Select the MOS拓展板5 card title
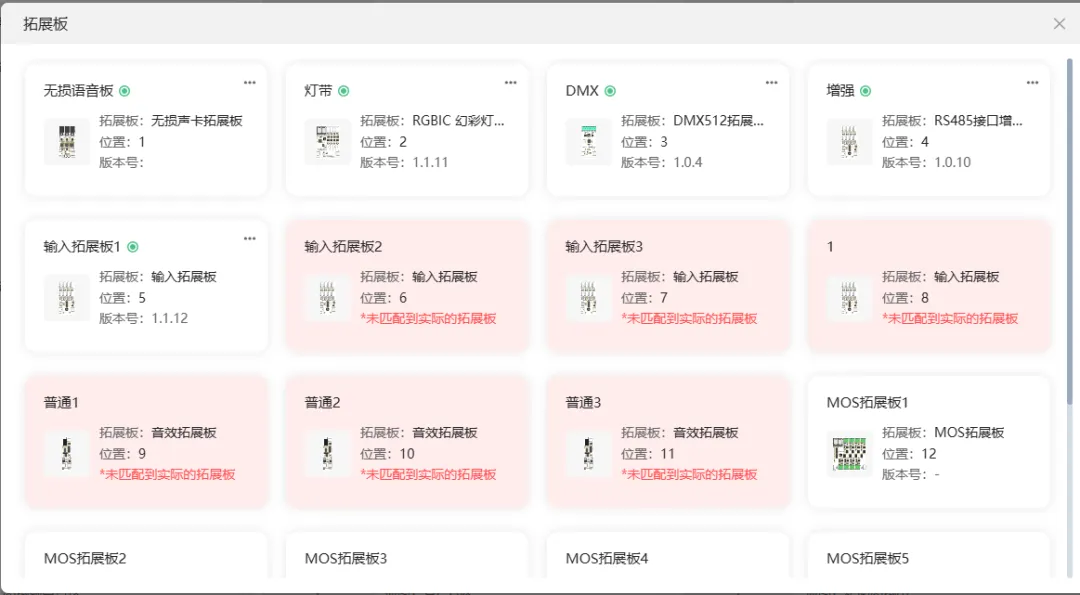The image size is (1080, 595). [x=868, y=559]
